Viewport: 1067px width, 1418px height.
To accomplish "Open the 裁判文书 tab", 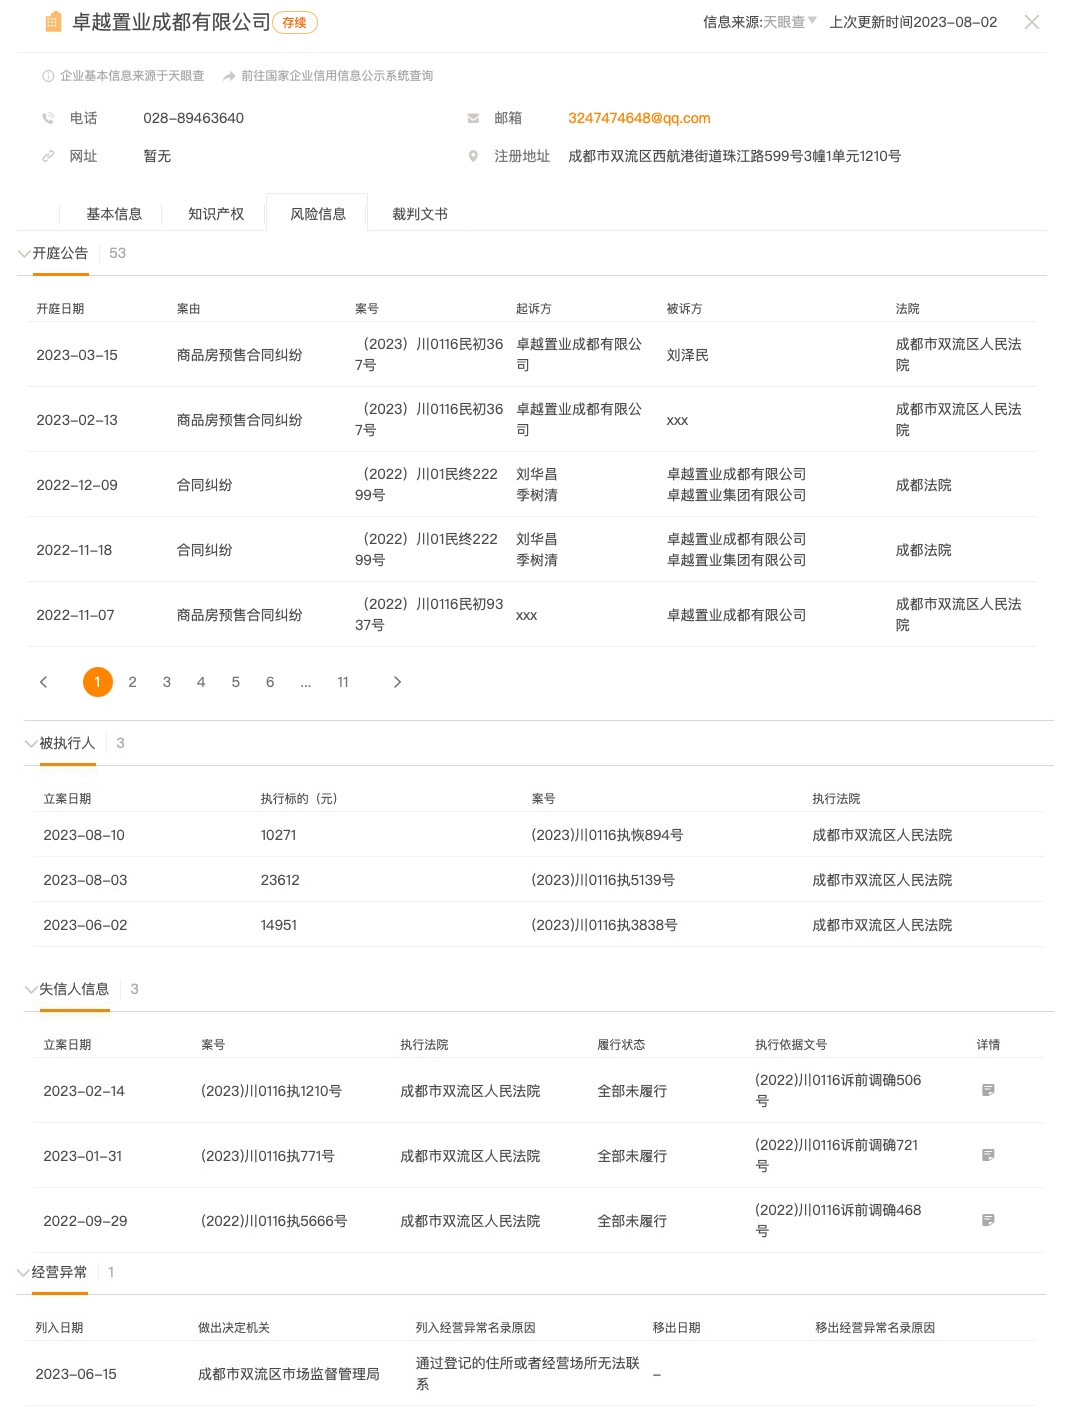I will (x=420, y=214).
